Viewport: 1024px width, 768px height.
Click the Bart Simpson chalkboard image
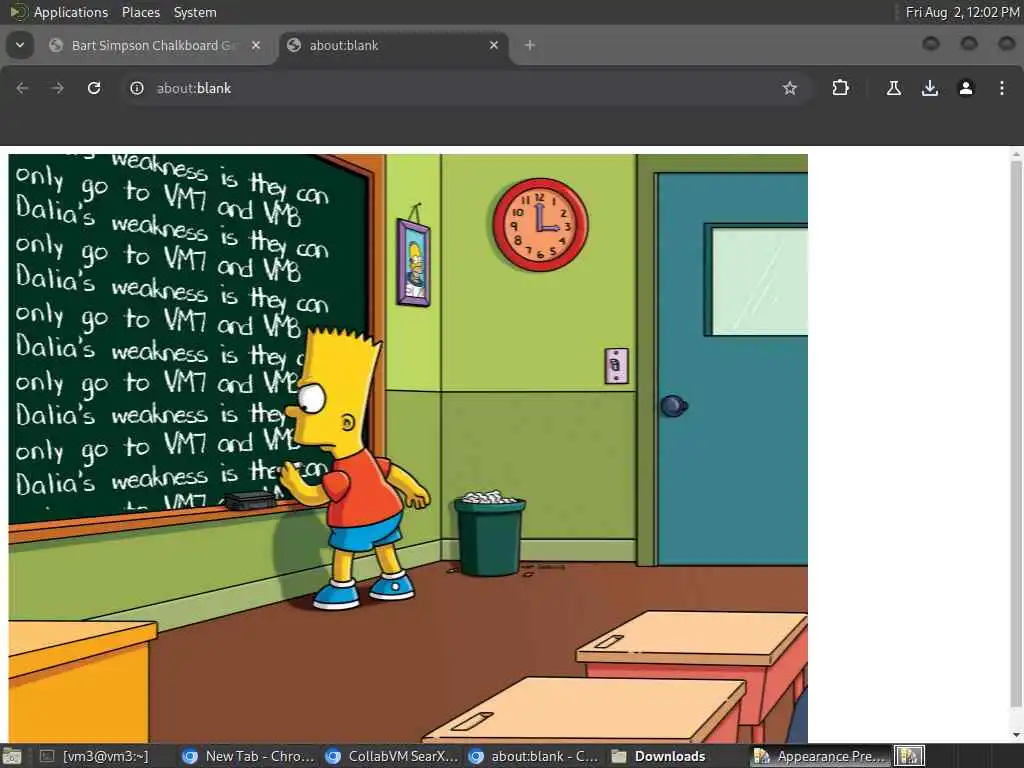click(408, 448)
